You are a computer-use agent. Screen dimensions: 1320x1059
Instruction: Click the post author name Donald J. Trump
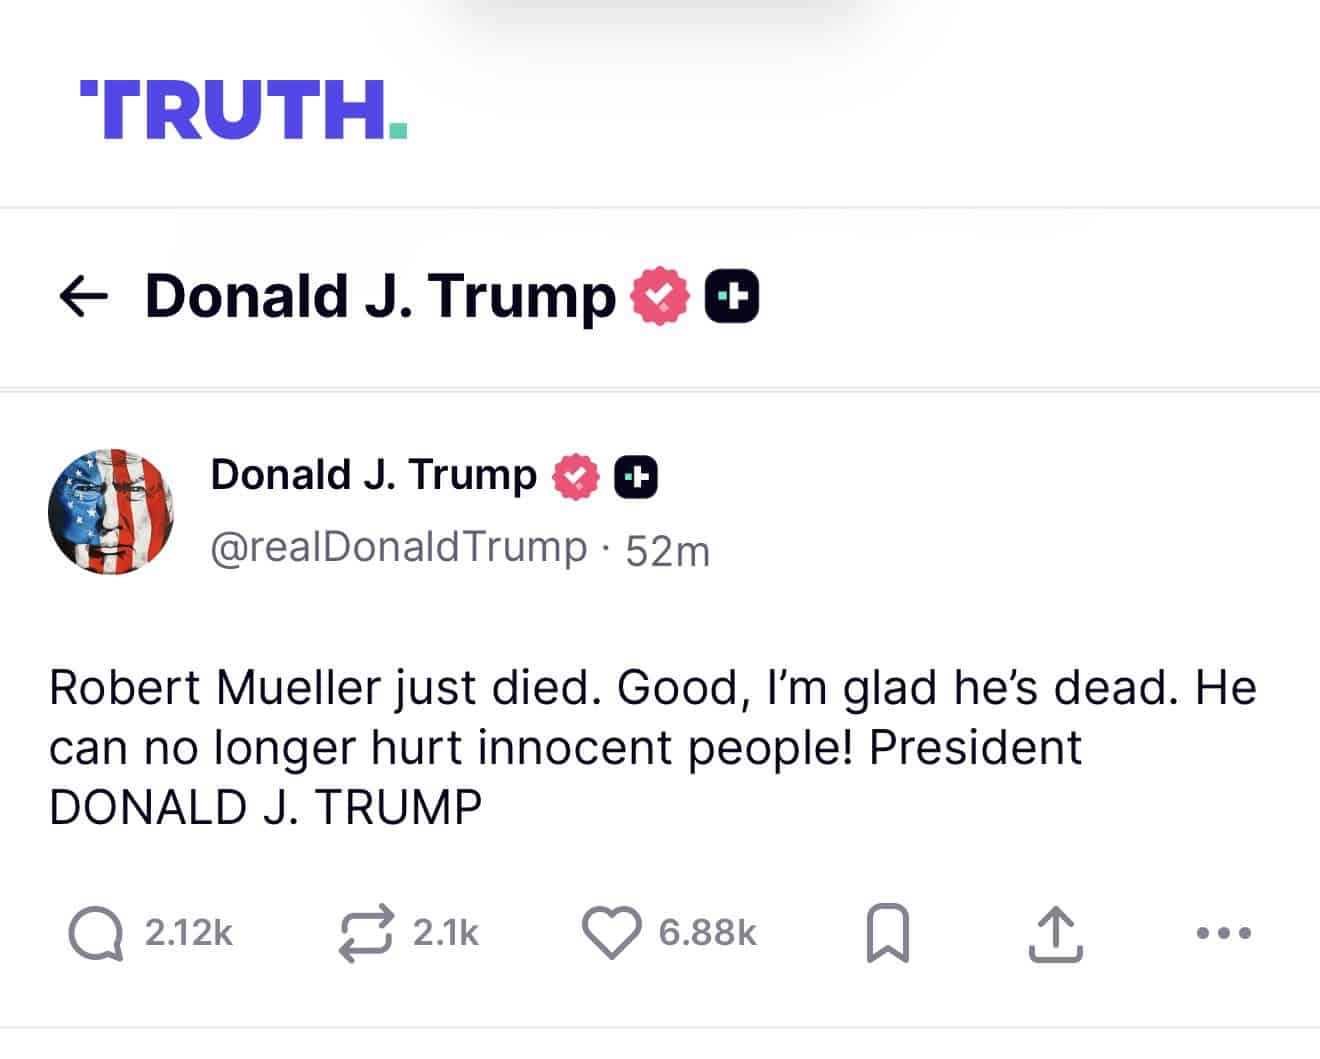point(373,475)
